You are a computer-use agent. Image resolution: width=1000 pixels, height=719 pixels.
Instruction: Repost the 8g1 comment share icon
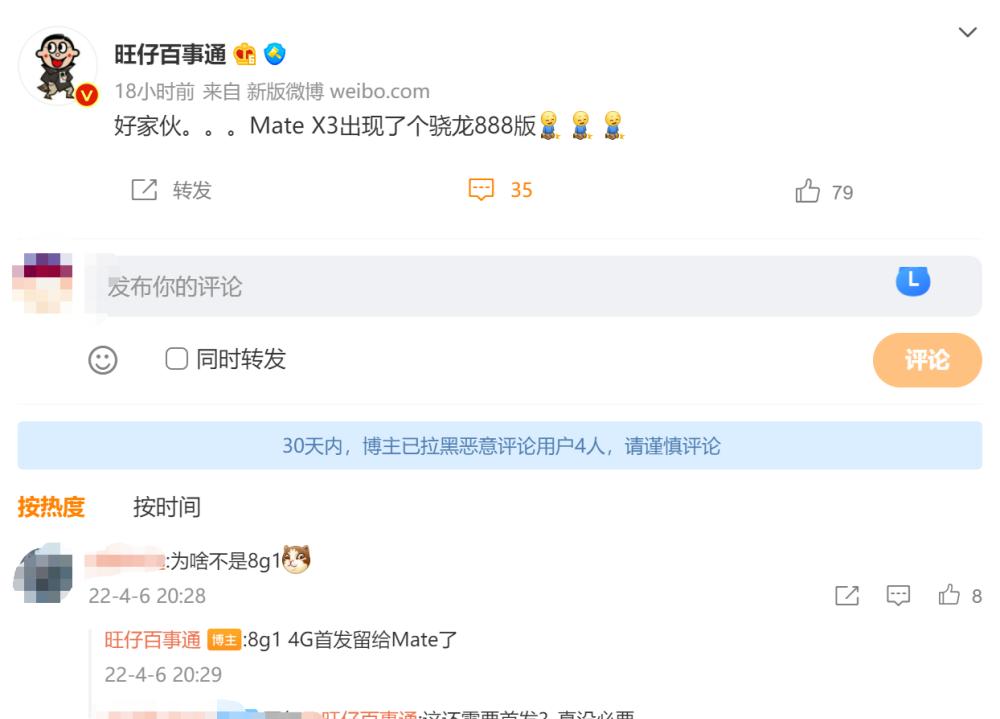[x=847, y=595]
